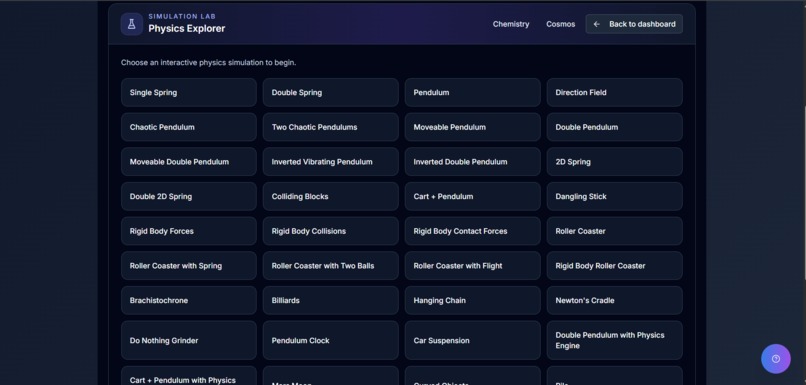806x385 pixels.
Task: Launch Newton's Cradle simulation
Action: pos(614,301)
